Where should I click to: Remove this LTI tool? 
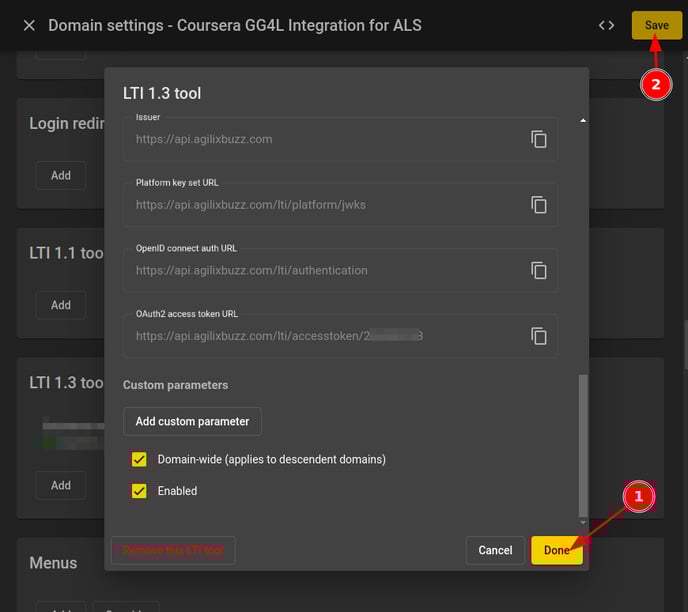point(173,550)
